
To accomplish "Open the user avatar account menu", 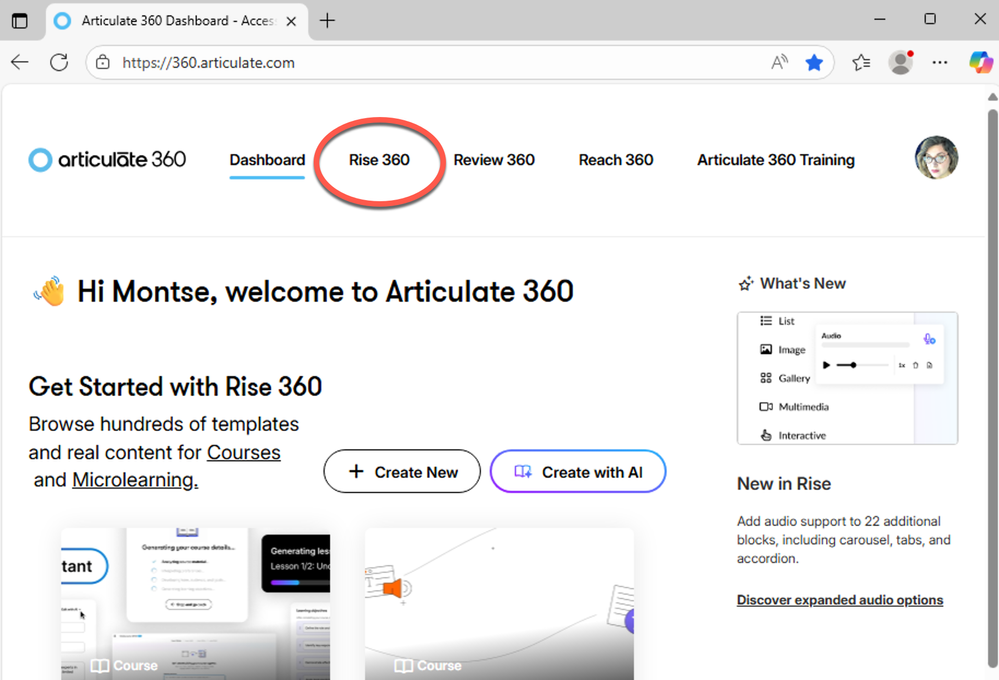I will coord(936,157).
